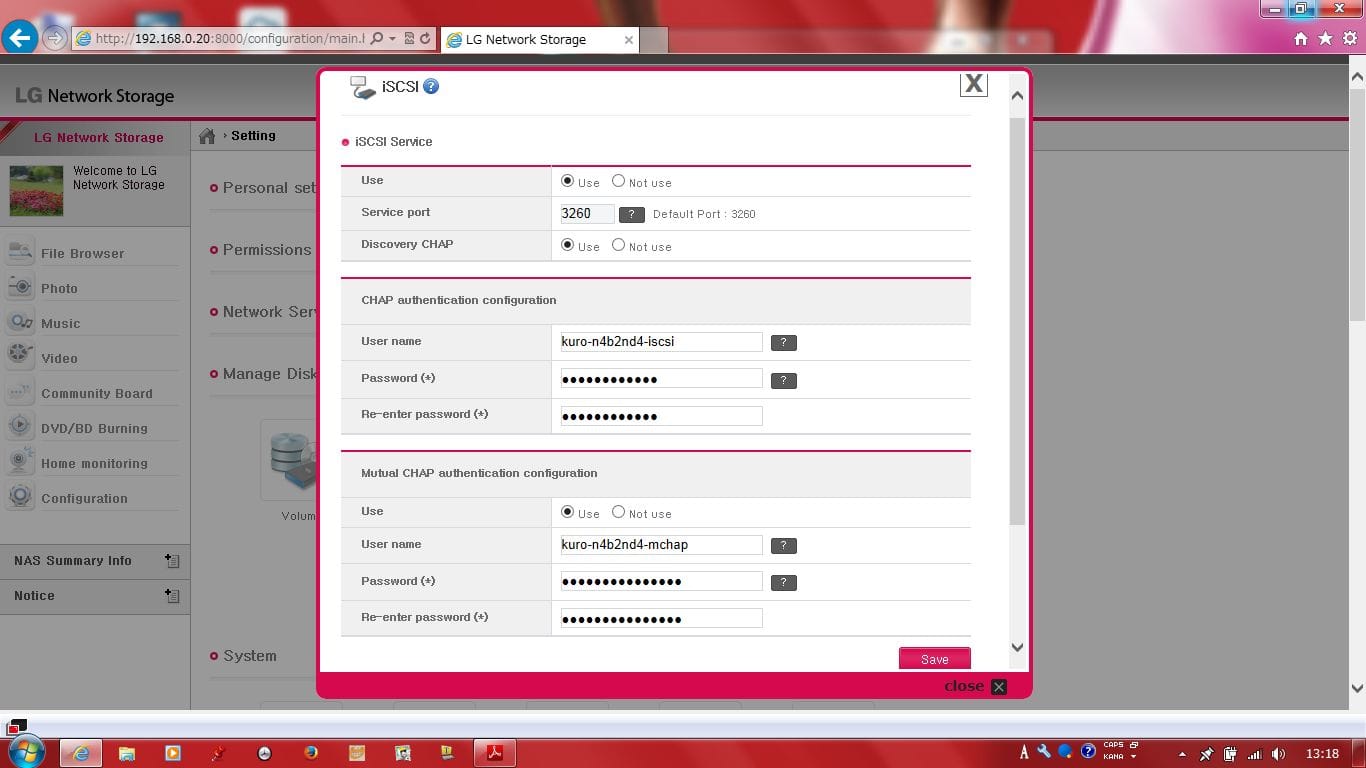The width and height of the screenshot is (1366, 768).
Task: Click the Service port input field
Action: (x=587, y=213)
